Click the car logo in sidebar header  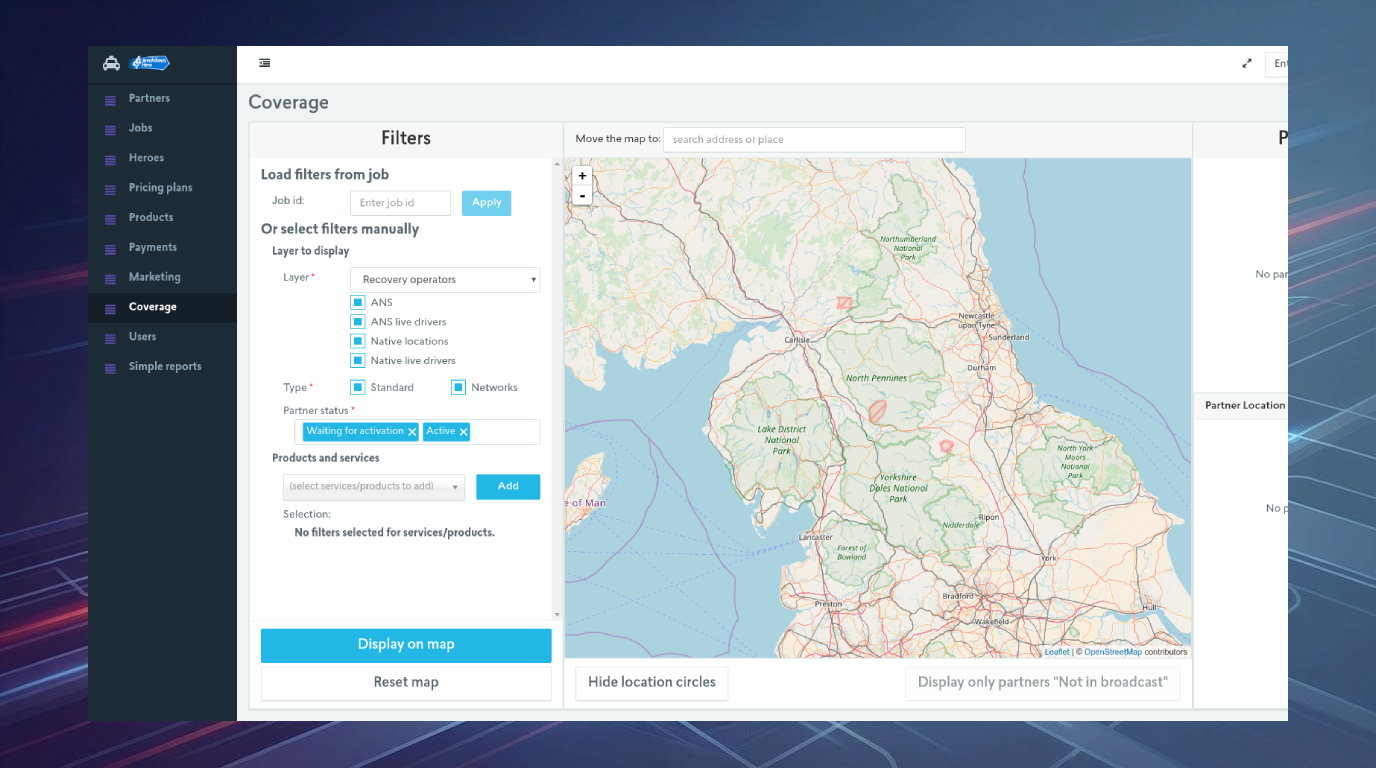coord(111,63)
